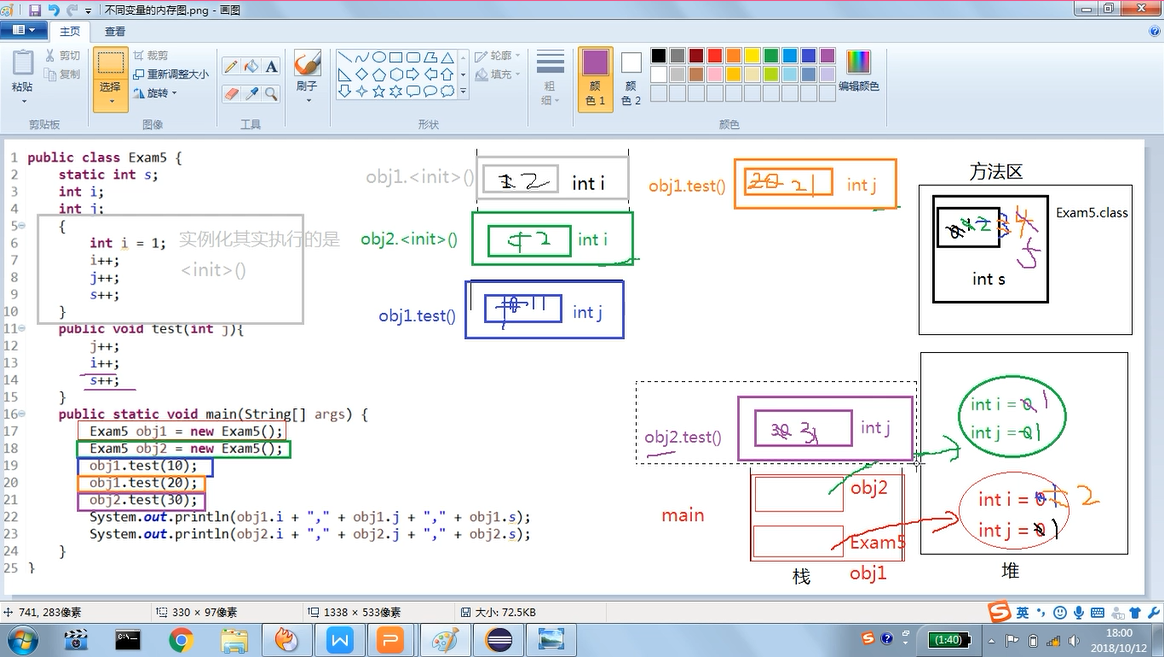Viewport: 1164px width, 657px height.
Task: Expand the Paste (粘贴) dropdown arrow
Action: (x=23, y=100)
